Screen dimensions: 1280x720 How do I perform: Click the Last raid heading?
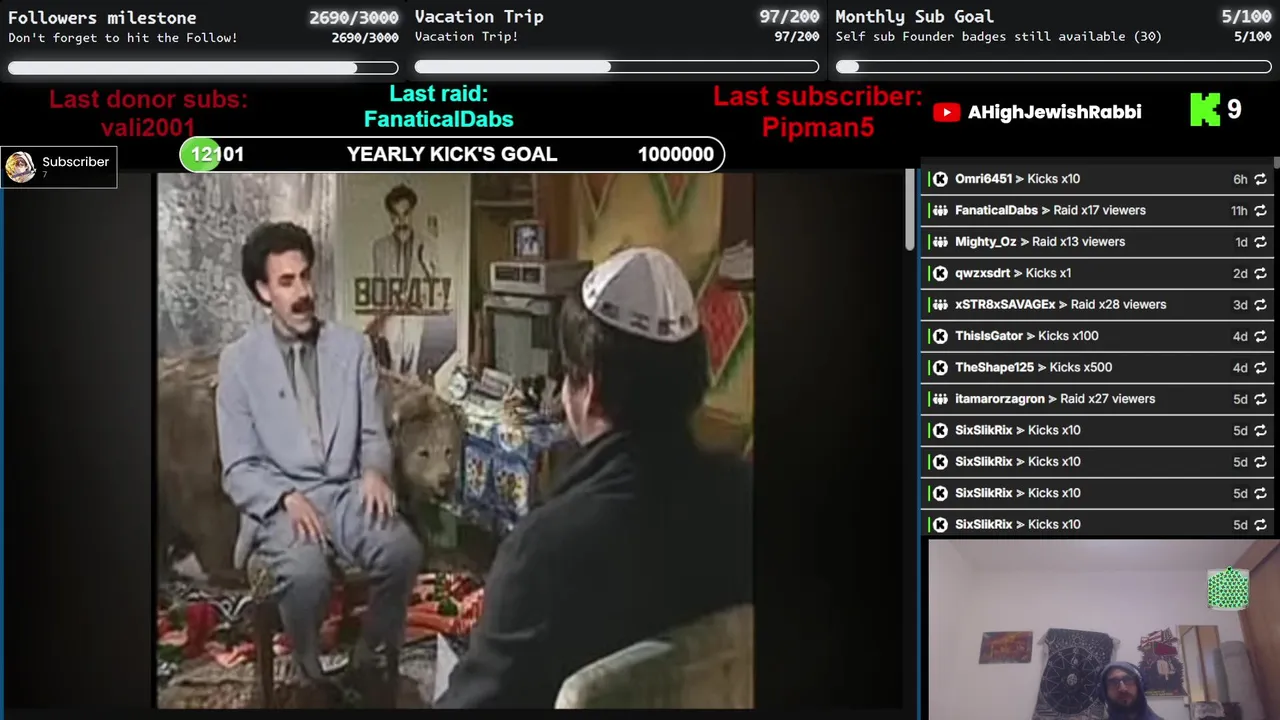[x=438, y=94]
